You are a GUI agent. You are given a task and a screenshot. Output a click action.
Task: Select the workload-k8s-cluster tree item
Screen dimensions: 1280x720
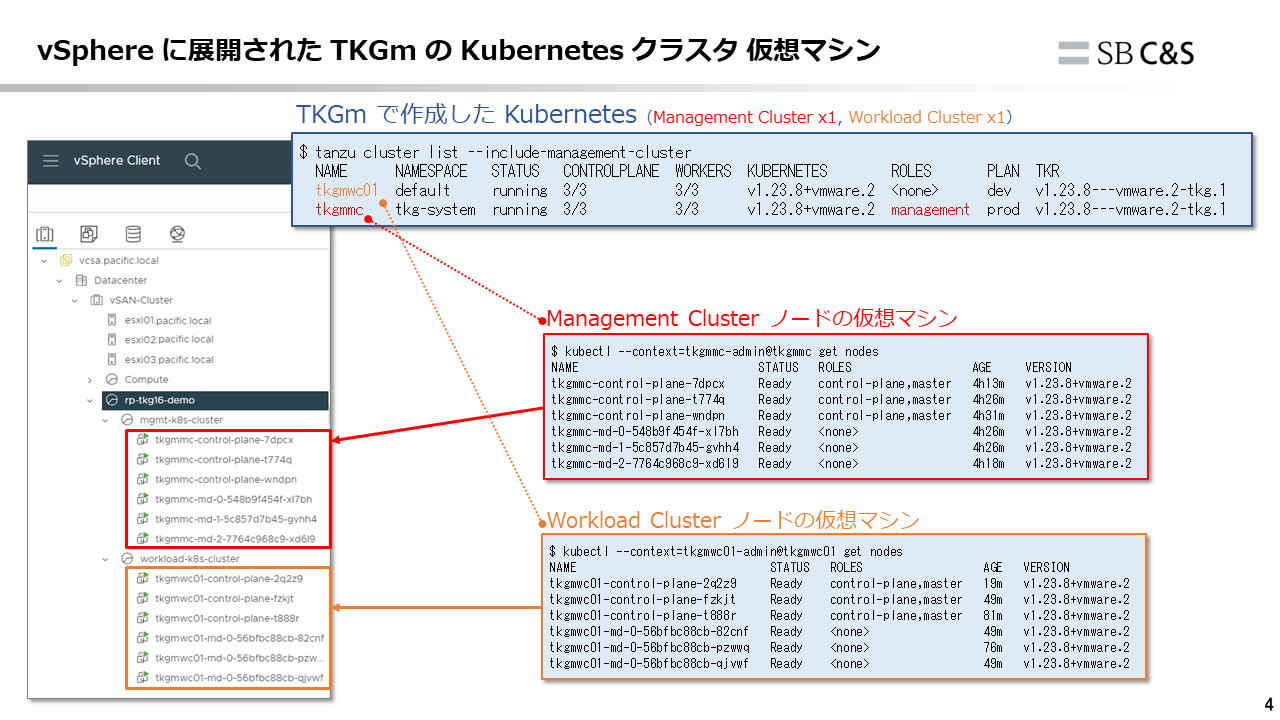pyautogui.click(x=189, y=559)
